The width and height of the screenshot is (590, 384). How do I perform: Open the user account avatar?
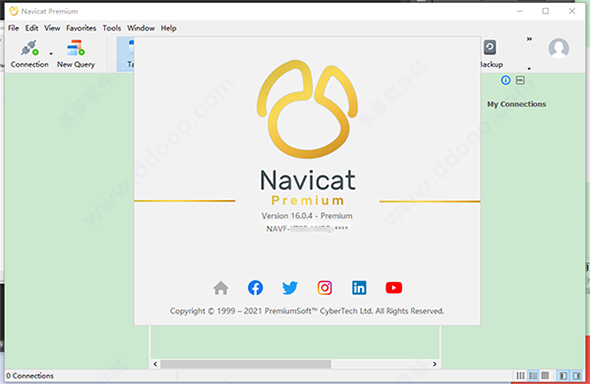(558, 48)
